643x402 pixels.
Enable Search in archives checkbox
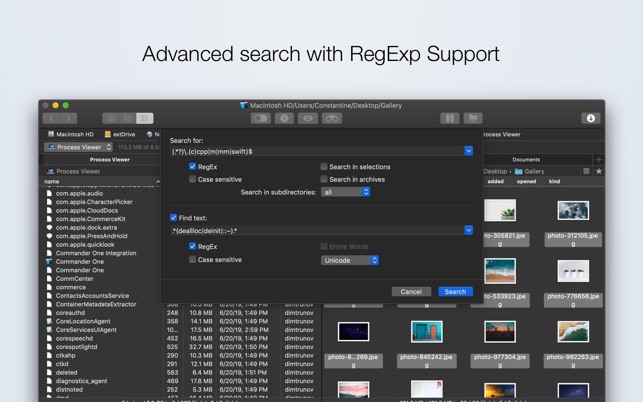(x=324, y=180)
